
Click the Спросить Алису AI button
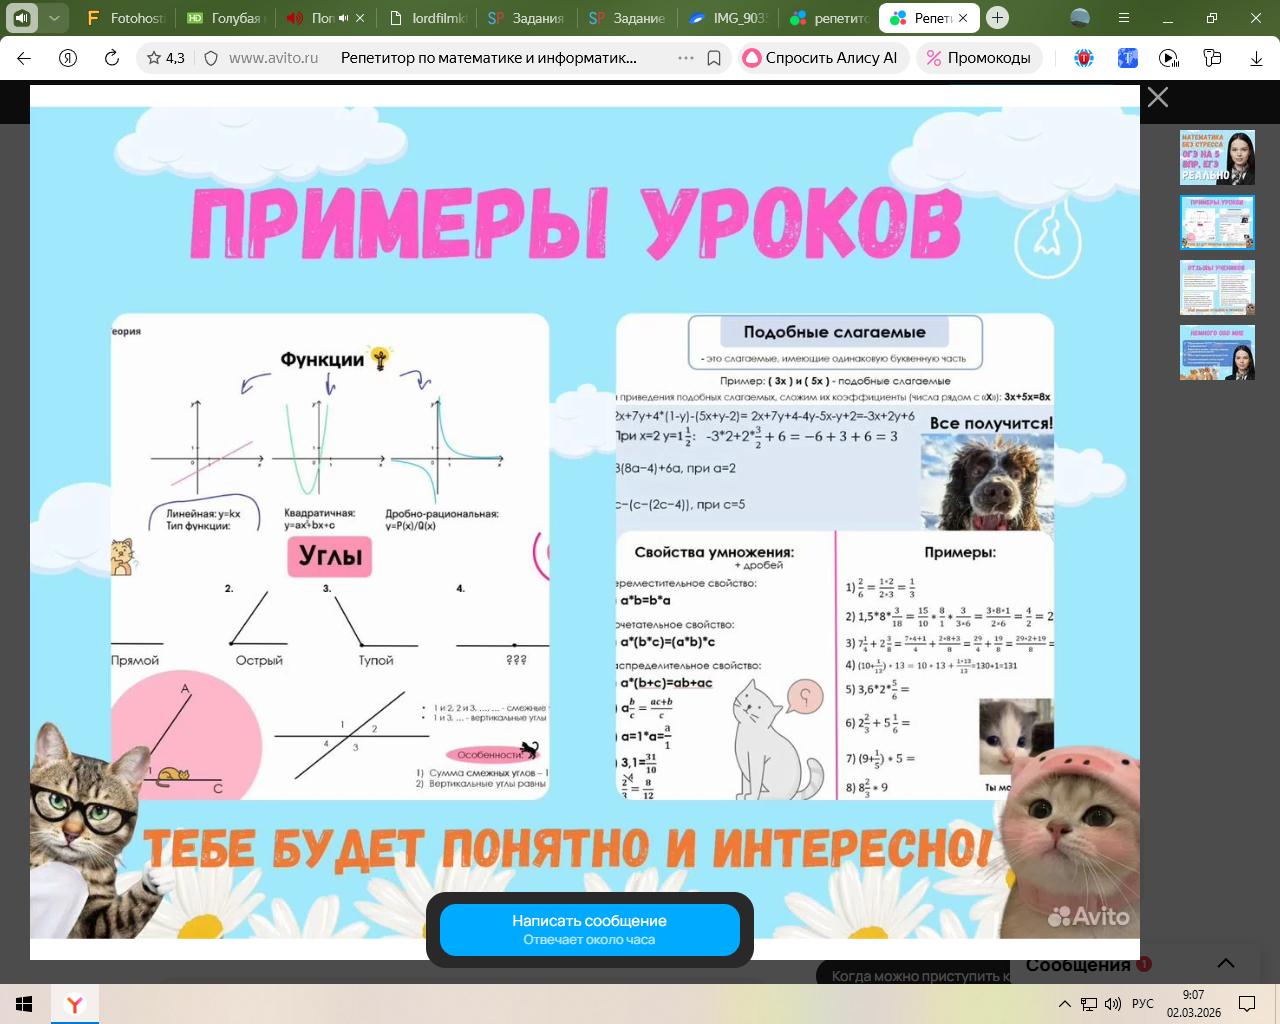click(x=820, y=58)
